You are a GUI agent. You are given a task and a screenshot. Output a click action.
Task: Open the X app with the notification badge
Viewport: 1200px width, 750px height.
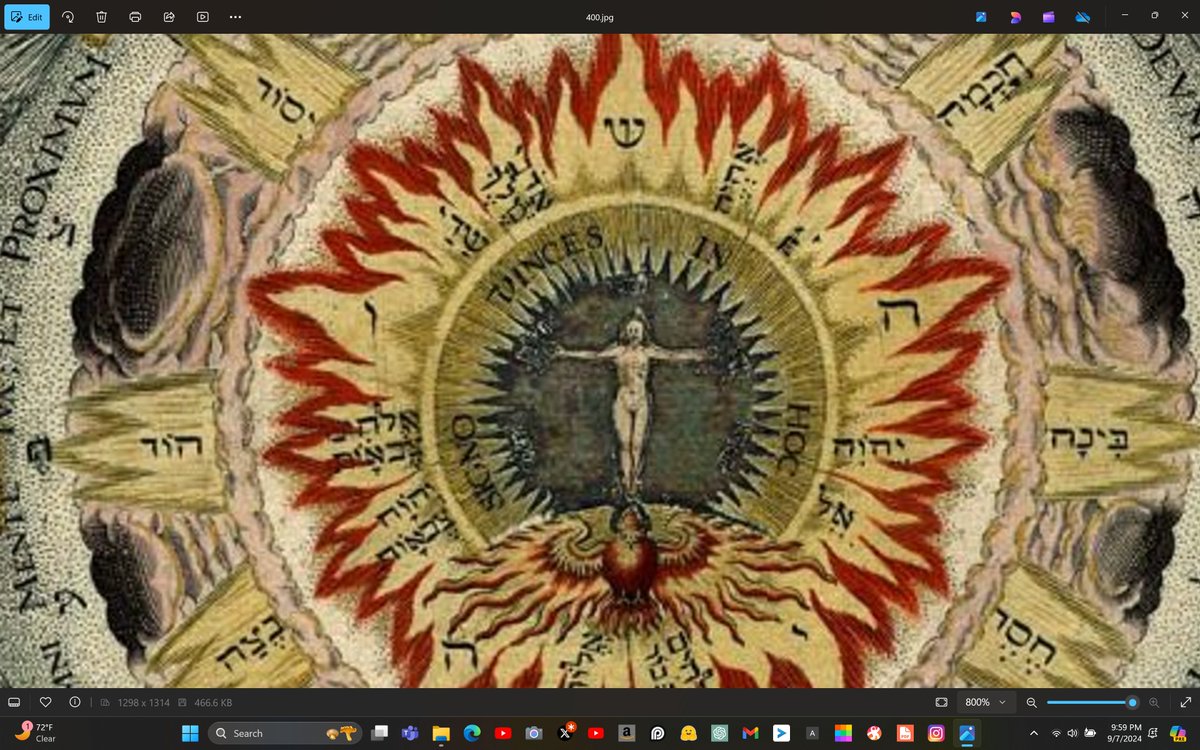pyautogui.click(x=565, y=733)
